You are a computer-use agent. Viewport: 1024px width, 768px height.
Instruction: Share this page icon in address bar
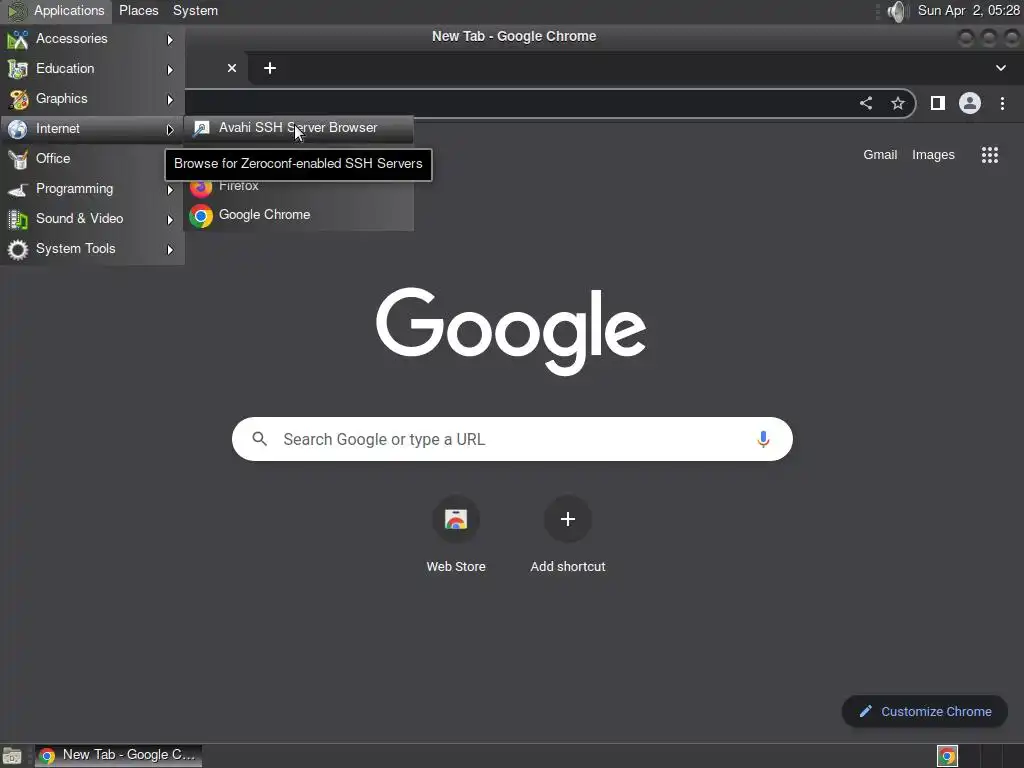click(866, 103)
